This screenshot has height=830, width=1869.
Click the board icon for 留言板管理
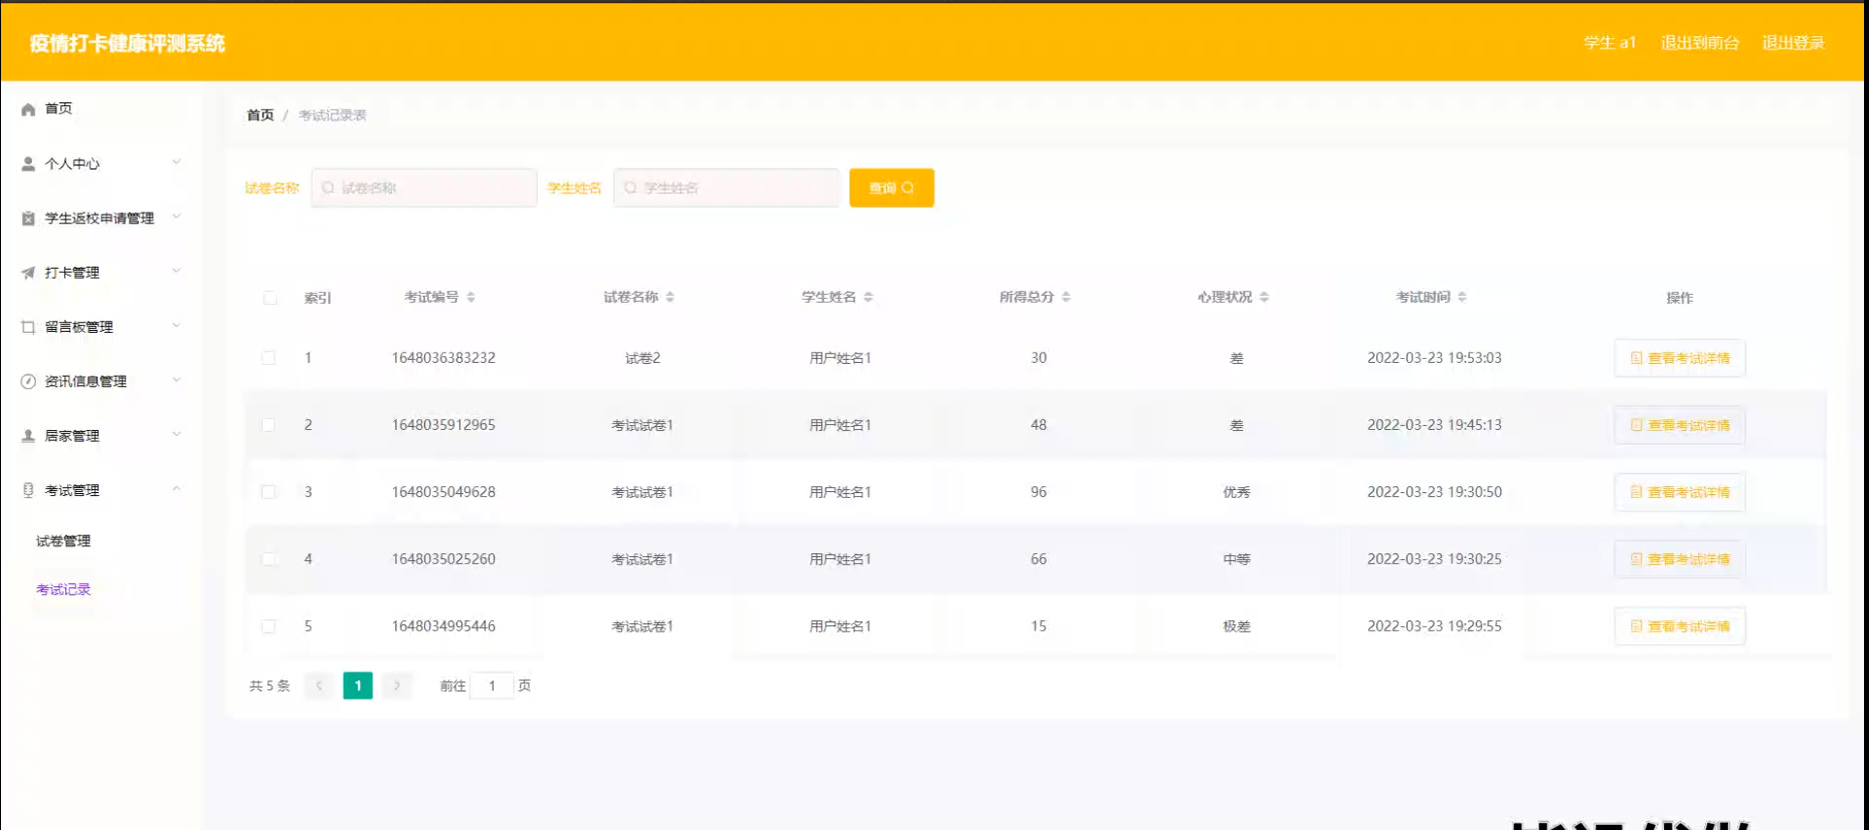(28, 327)
